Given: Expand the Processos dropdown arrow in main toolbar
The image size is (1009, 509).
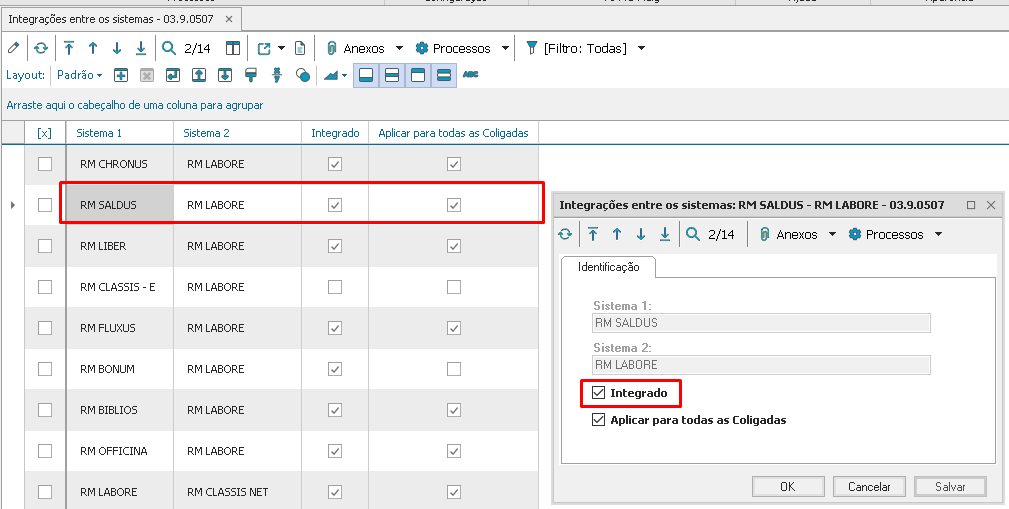Looking at the screenshot, I should [505, 48].
